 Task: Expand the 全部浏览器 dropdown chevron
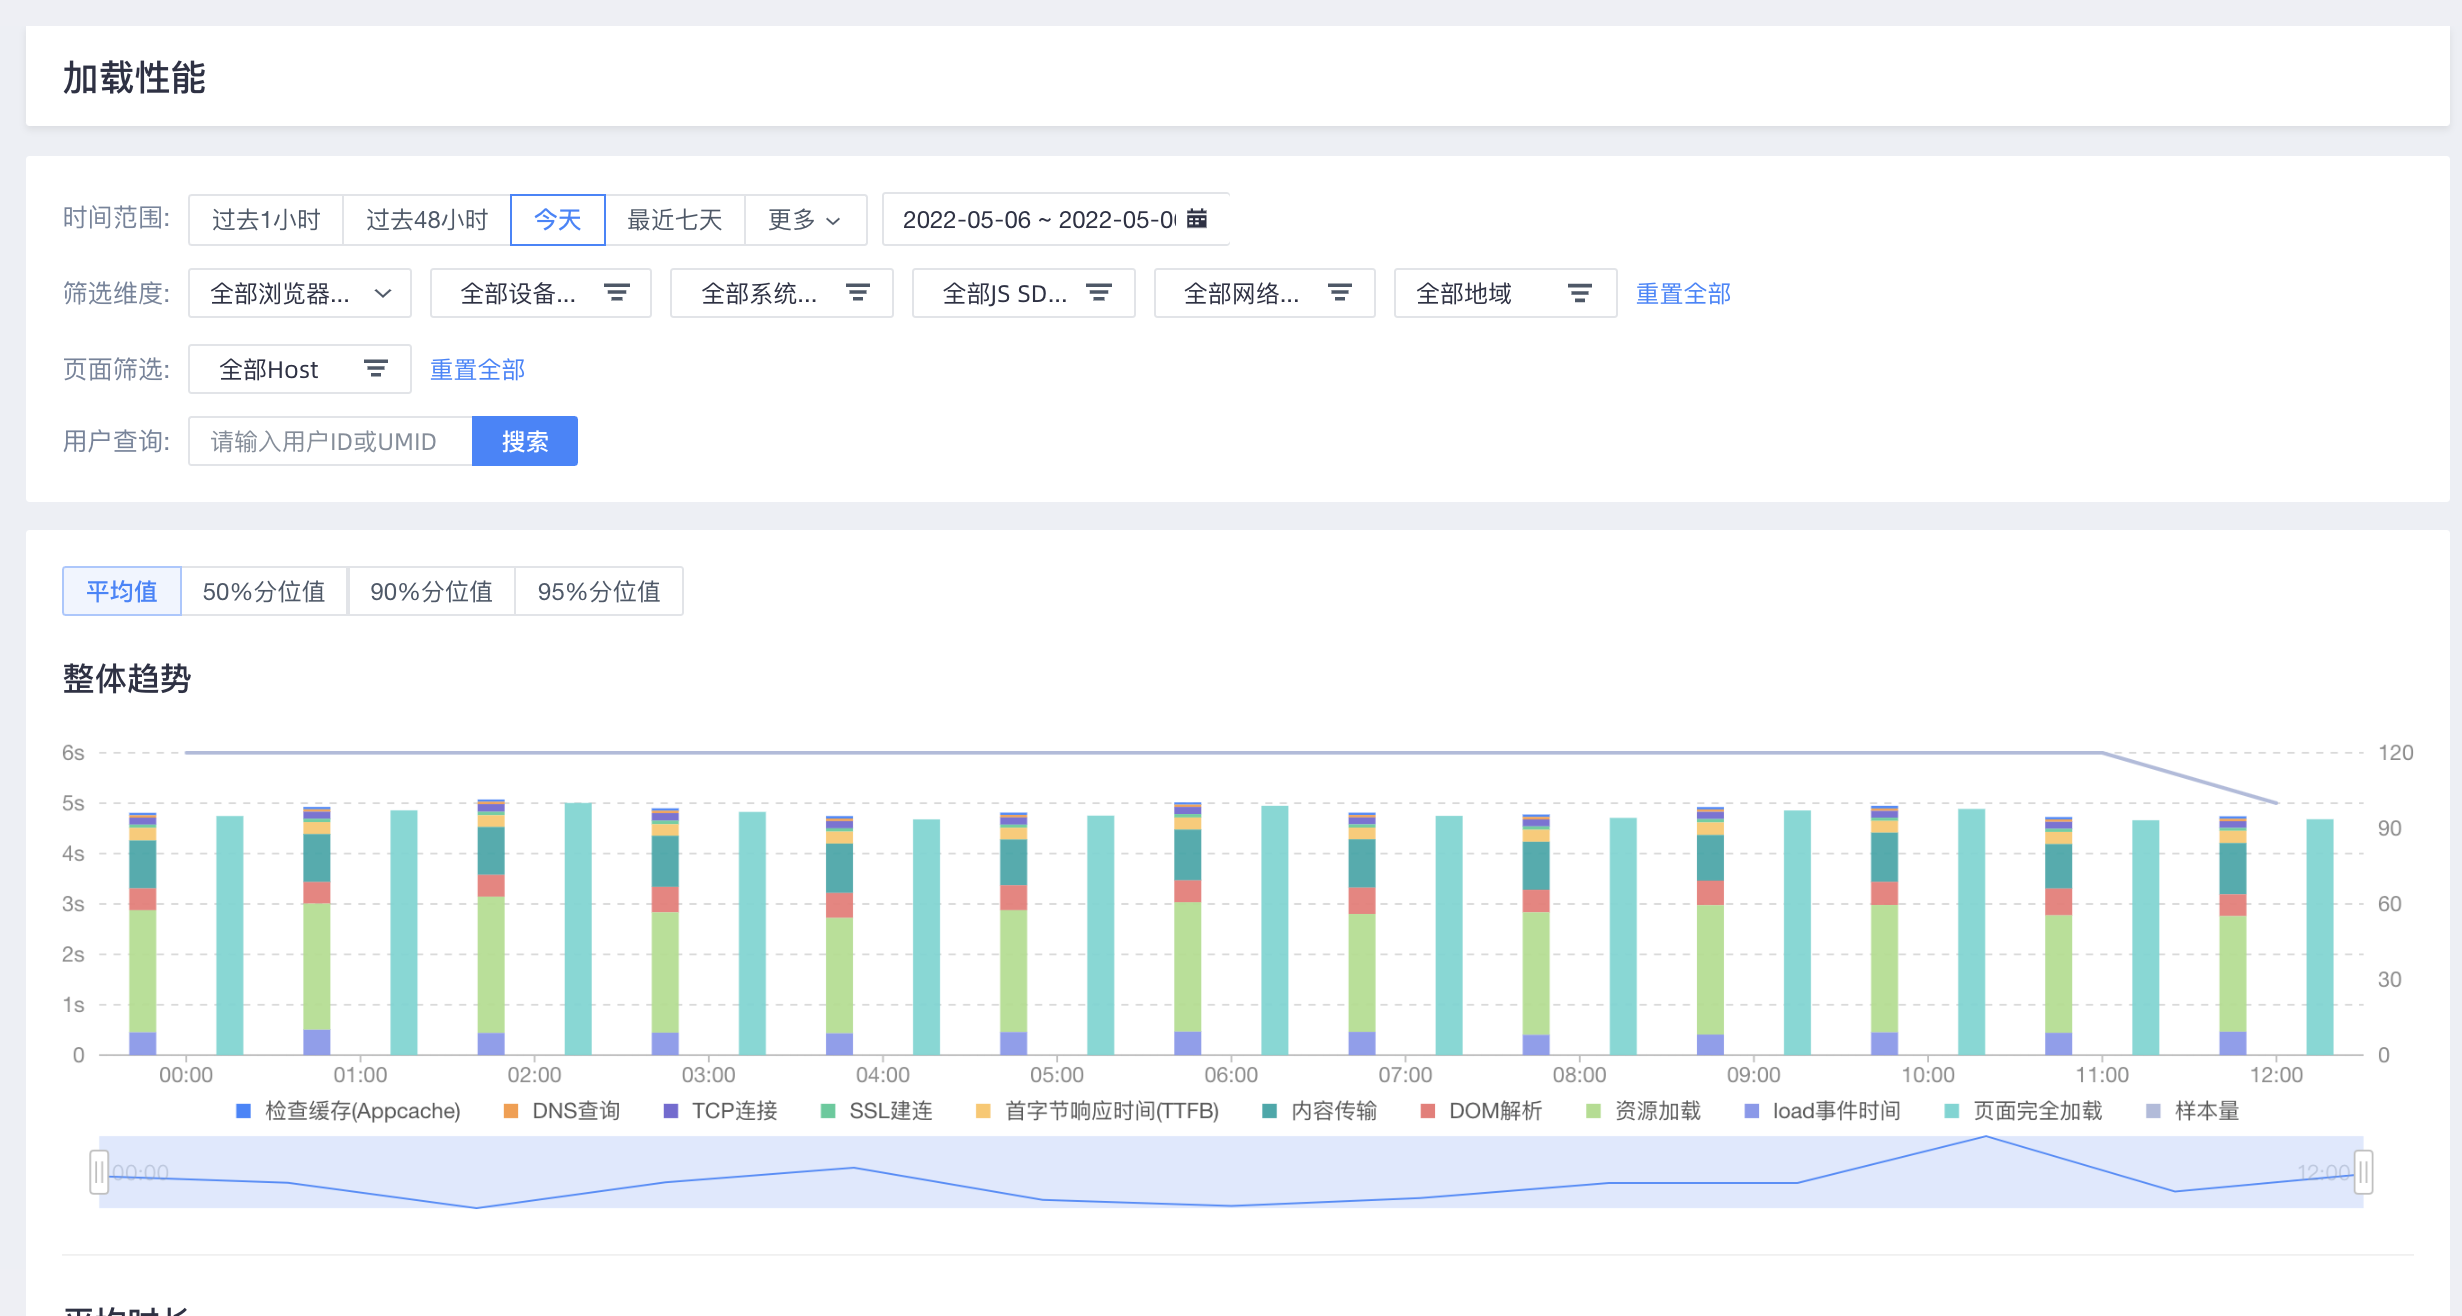(x=383, y=293)
